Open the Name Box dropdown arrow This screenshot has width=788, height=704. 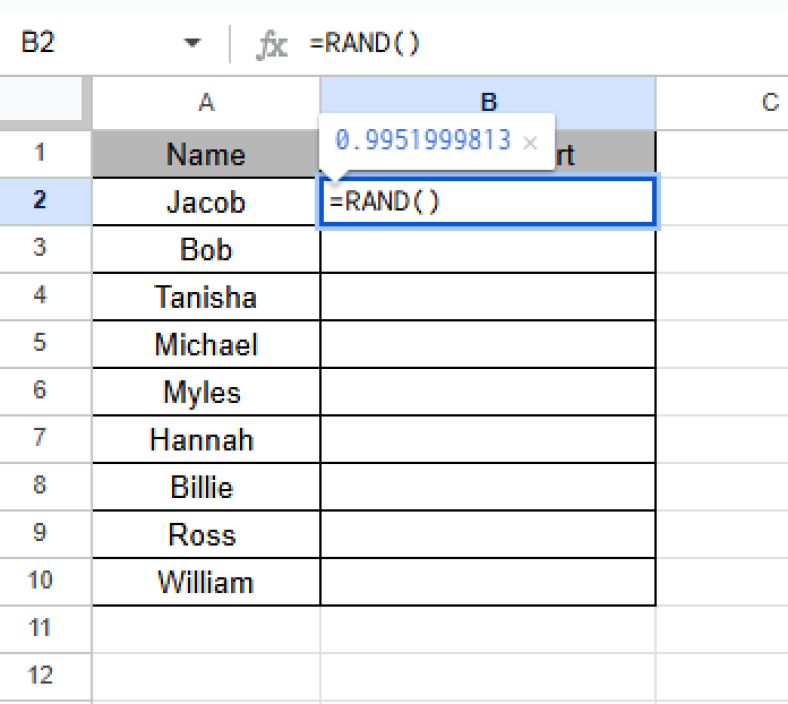click(192, 43)
